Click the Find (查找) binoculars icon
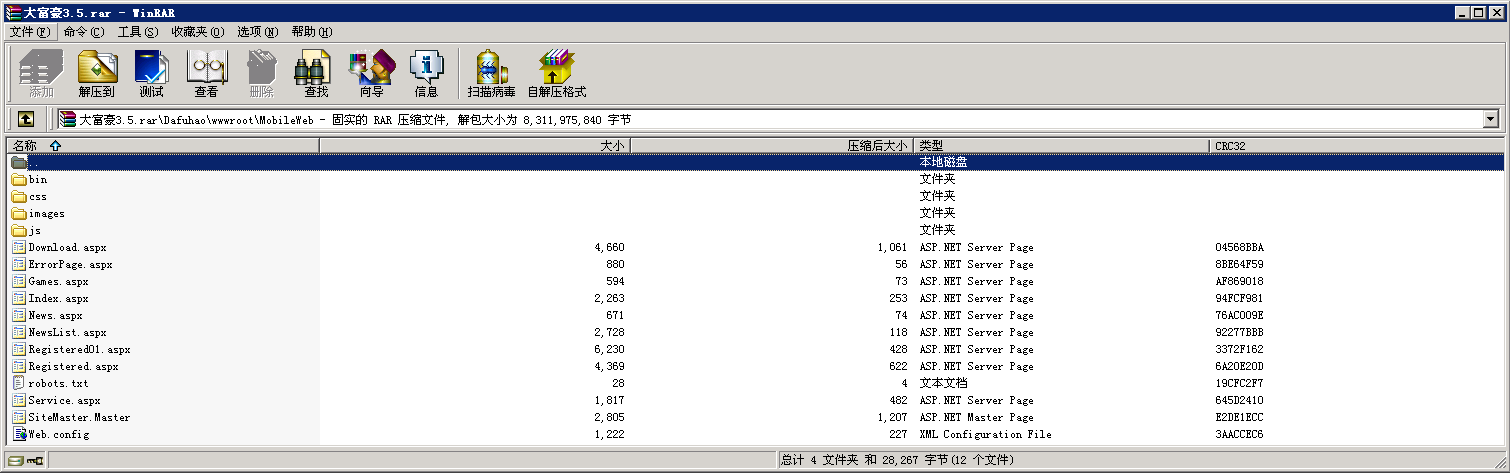1510x473 pixels. [x=315, y=74]
